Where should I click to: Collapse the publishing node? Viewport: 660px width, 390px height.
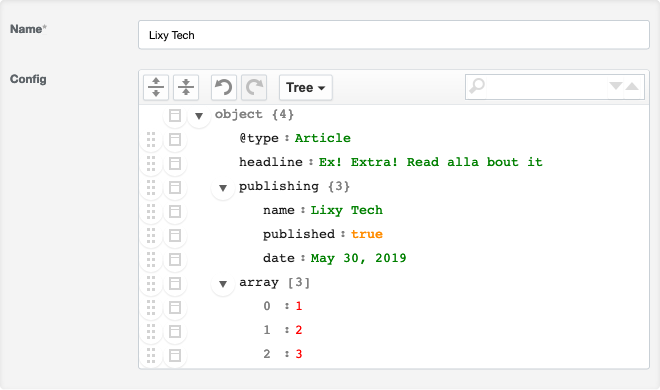[x=223, y=187]
